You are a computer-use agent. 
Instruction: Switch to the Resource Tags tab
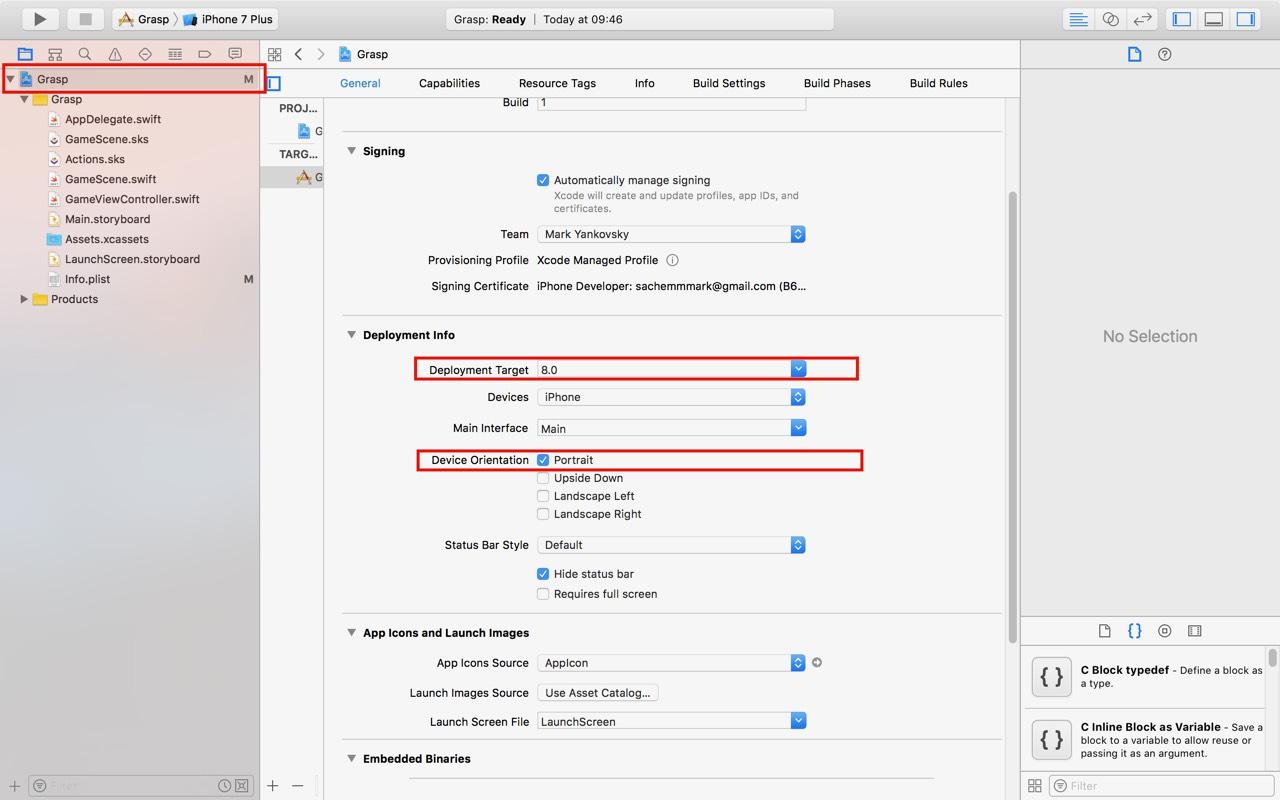point(557,84)
